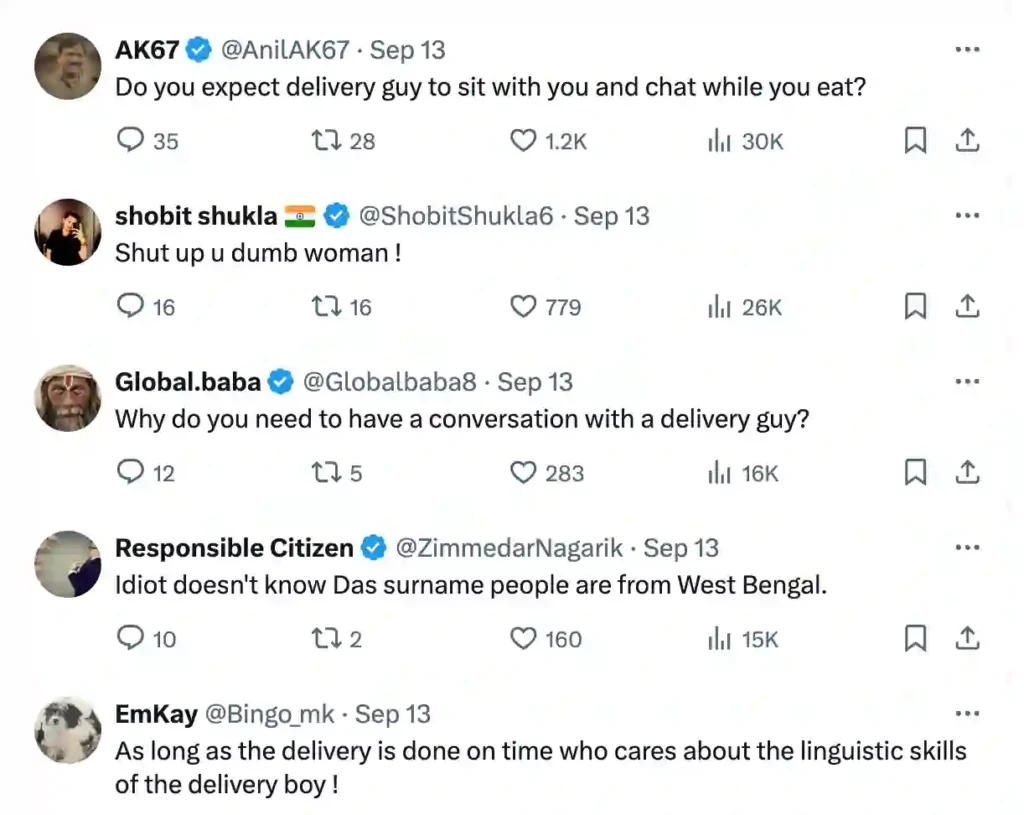Image resolution: width=1024 pixels, height=815 pixels.
Task: Click Global.baba's profile avatar
Action: pos(68,398)
